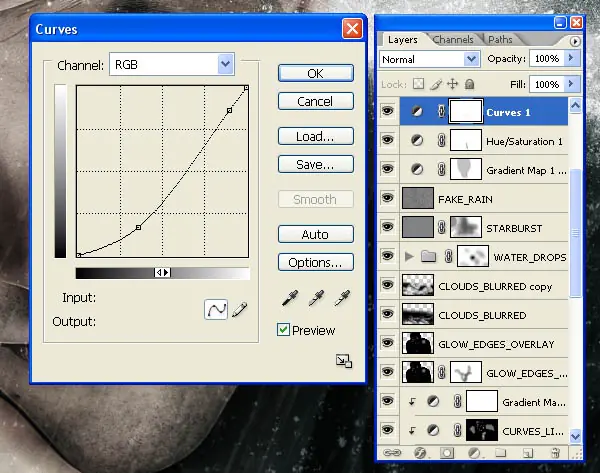
Task: Add a layer mask from the Layers panel footer
Action: point(447,453)
